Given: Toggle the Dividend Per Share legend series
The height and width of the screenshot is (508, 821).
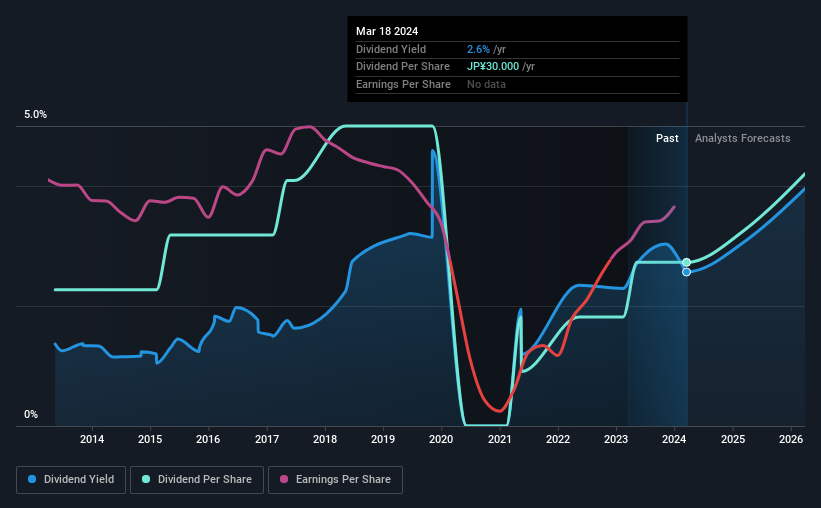Looking at the screenshot, I should click(197, 480).
